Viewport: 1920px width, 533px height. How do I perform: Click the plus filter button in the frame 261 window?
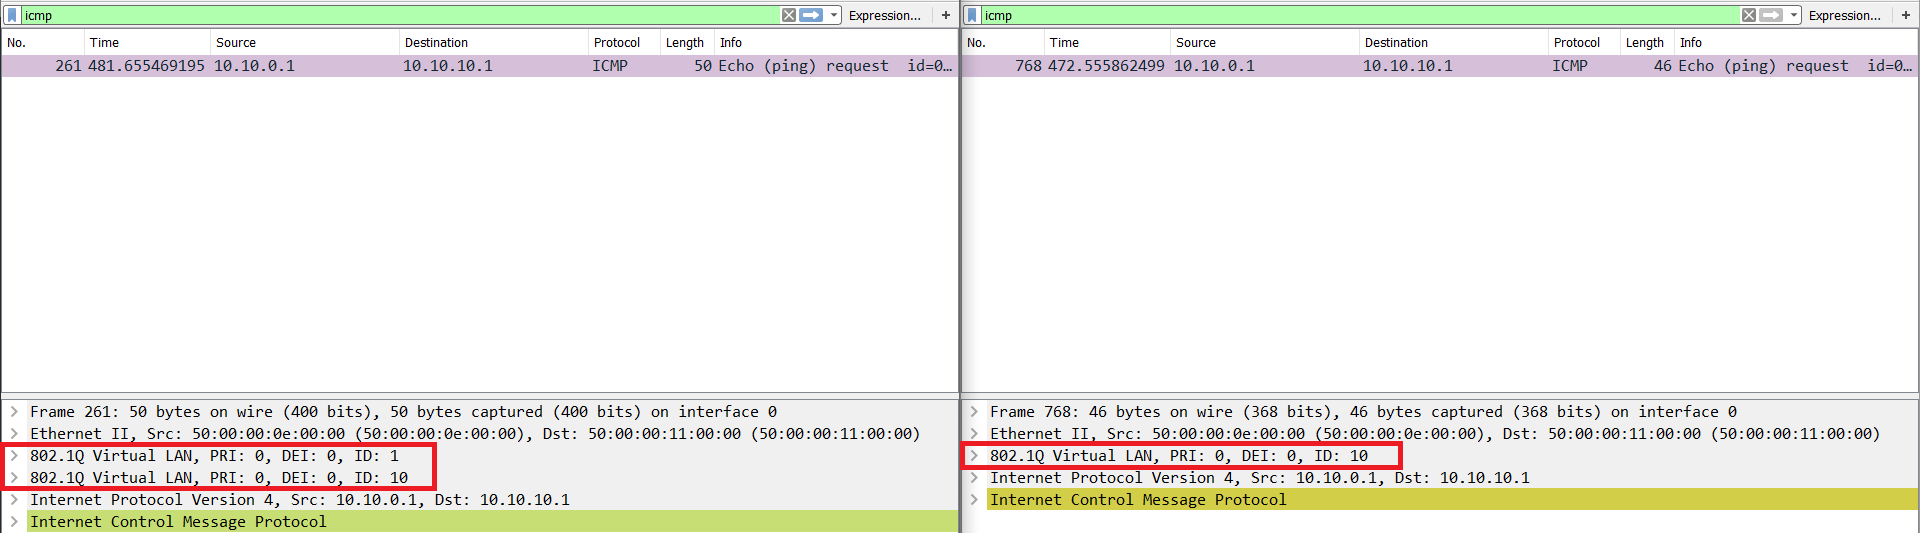945,15
